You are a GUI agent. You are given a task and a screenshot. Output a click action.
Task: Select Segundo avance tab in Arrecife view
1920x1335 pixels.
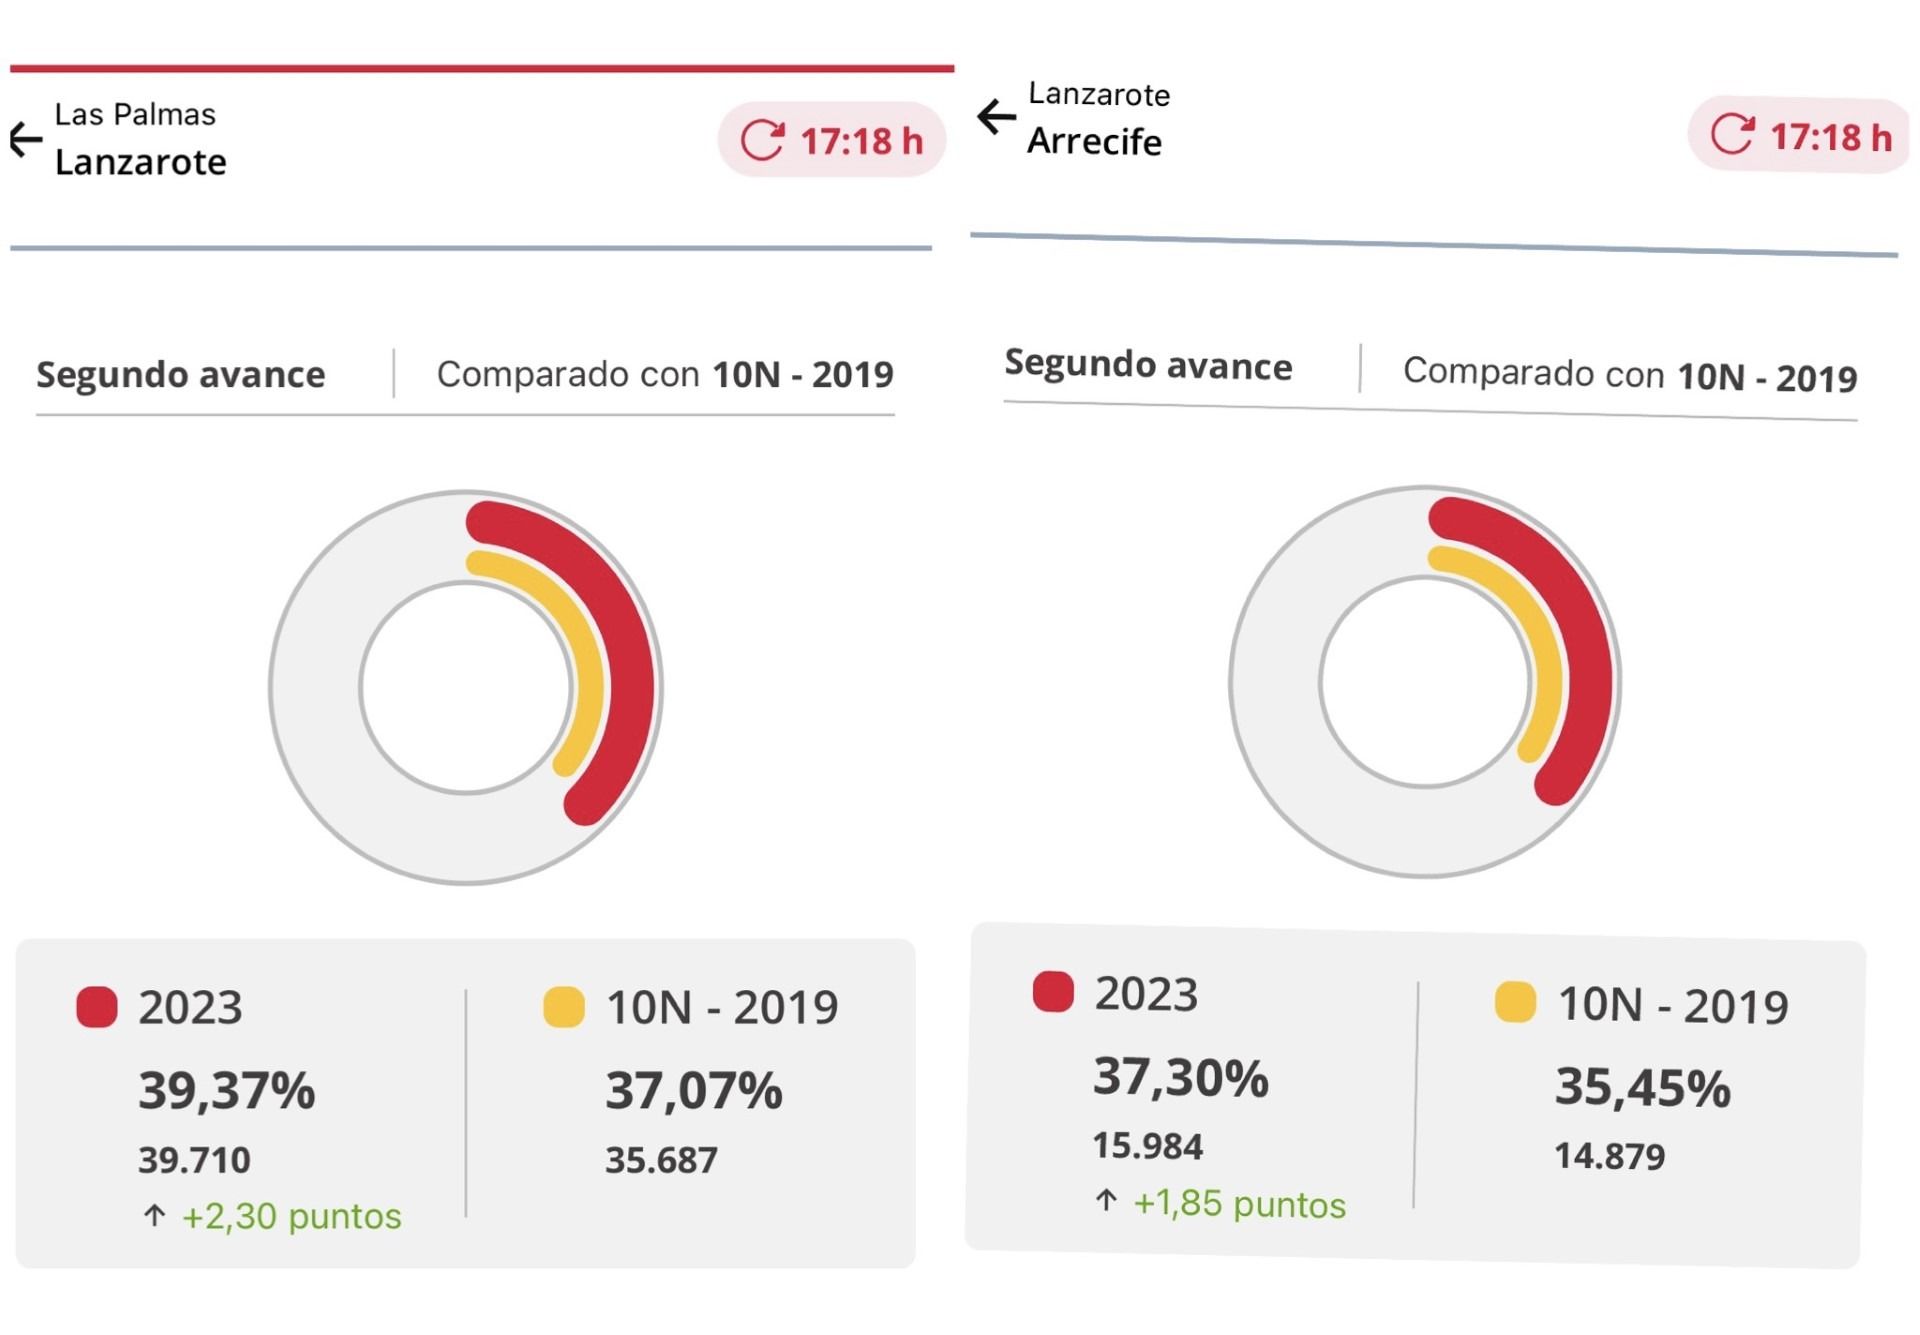[x=1148, y=365]
